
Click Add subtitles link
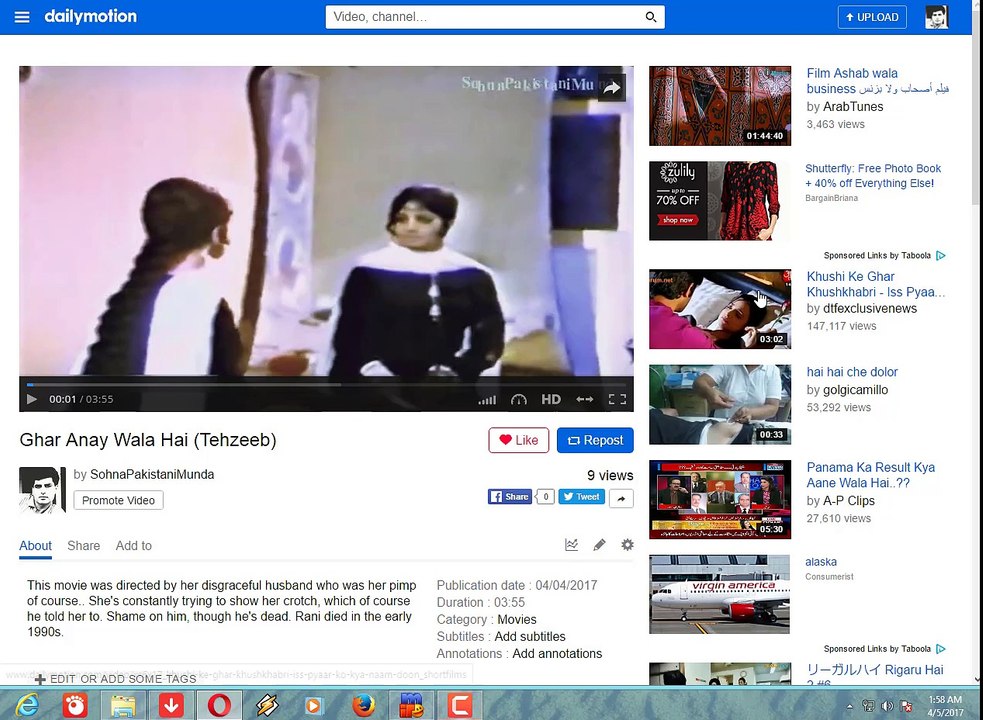(x=530, y=637)
